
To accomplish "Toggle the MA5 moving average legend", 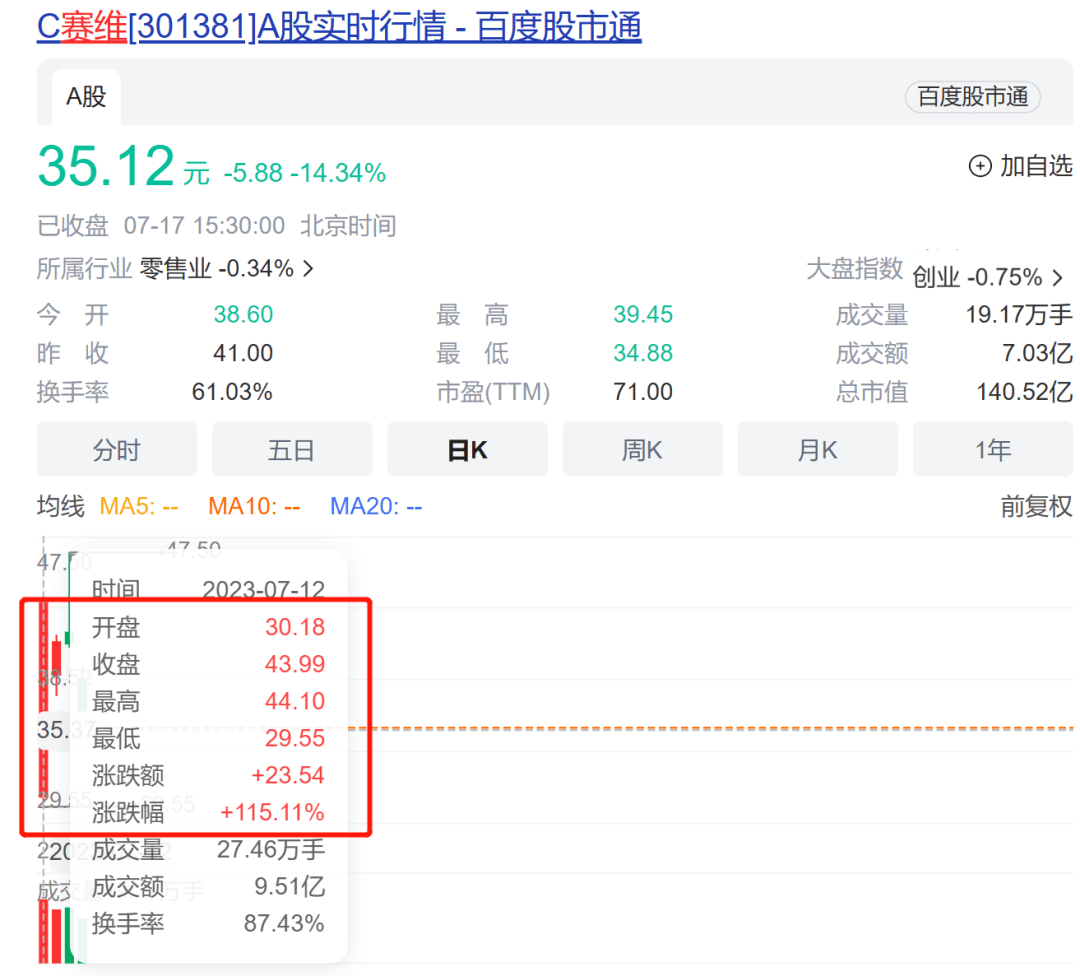I will 138,507.
